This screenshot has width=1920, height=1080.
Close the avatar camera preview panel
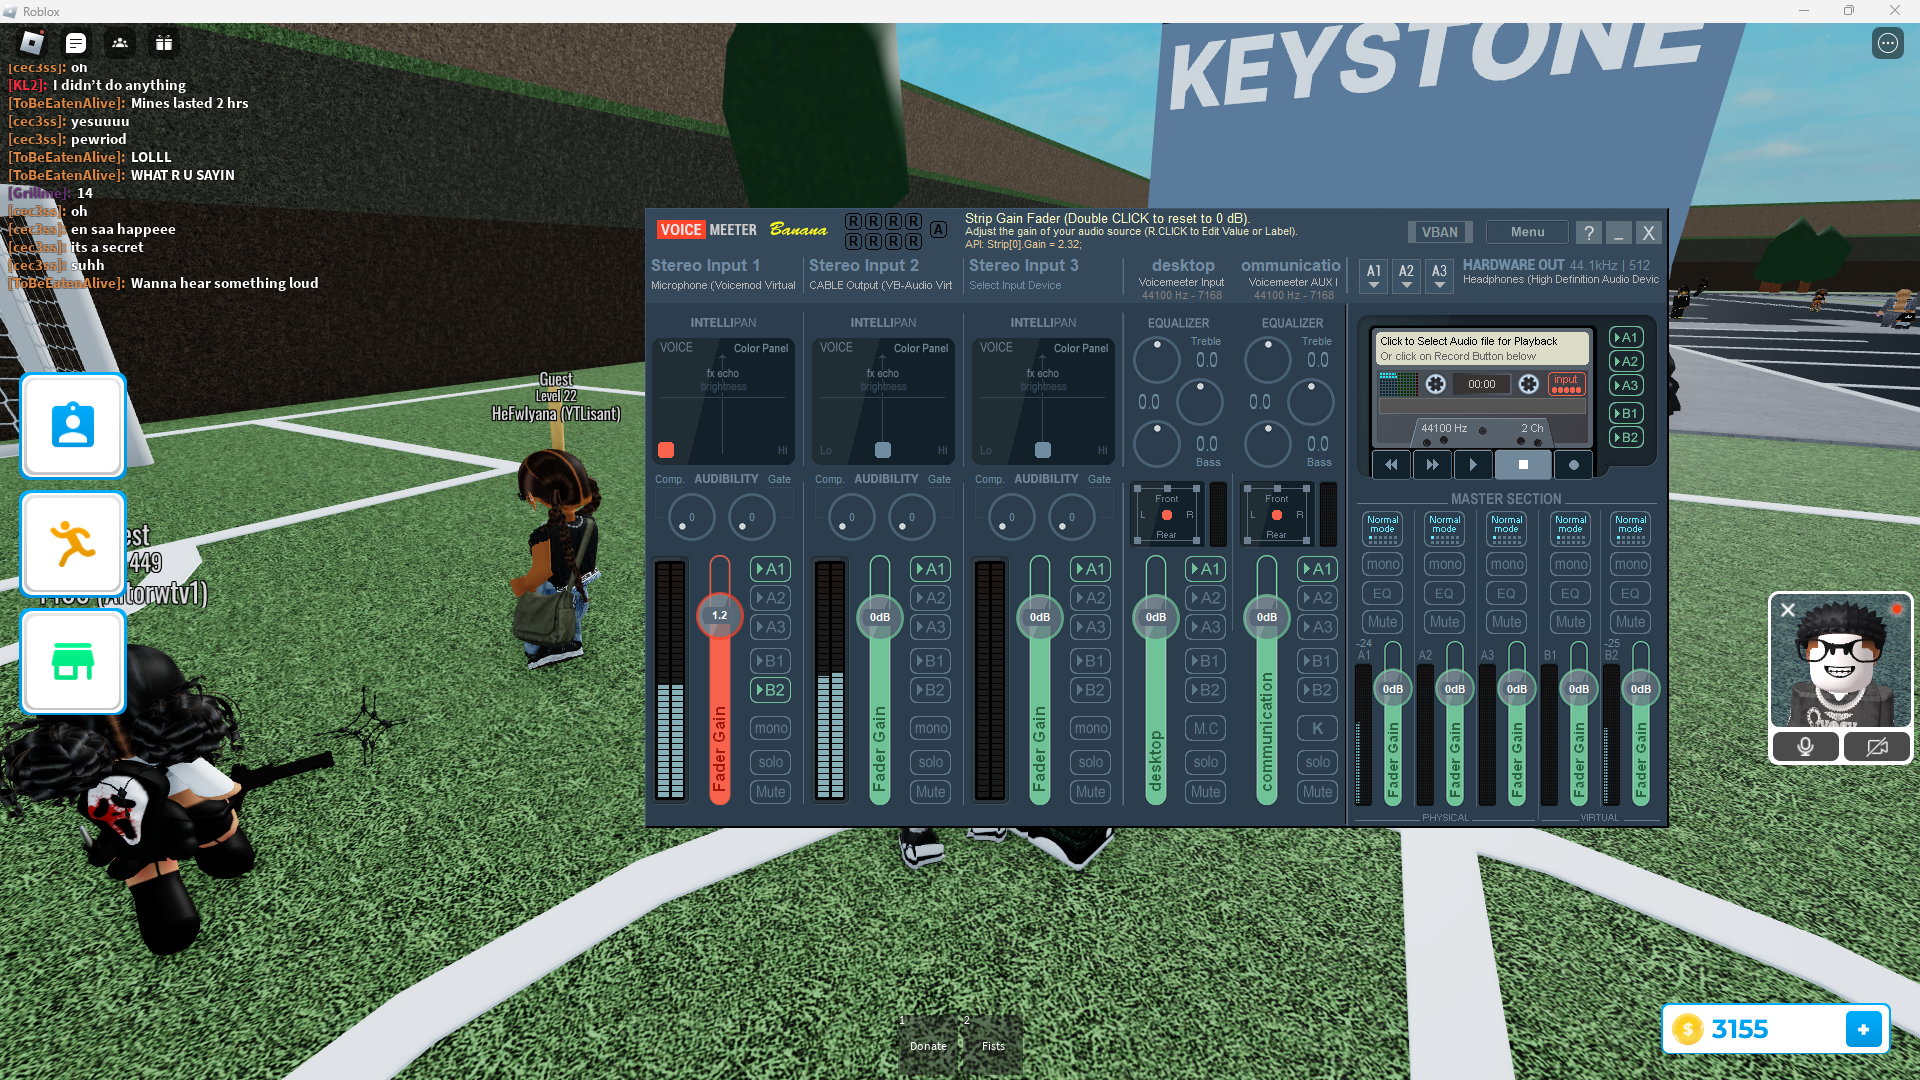(x=1788, y=609)
